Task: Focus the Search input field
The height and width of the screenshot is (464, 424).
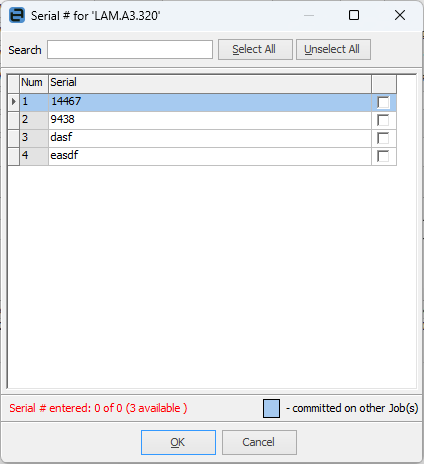Action: pyautogui.click(x=130, y=50)
